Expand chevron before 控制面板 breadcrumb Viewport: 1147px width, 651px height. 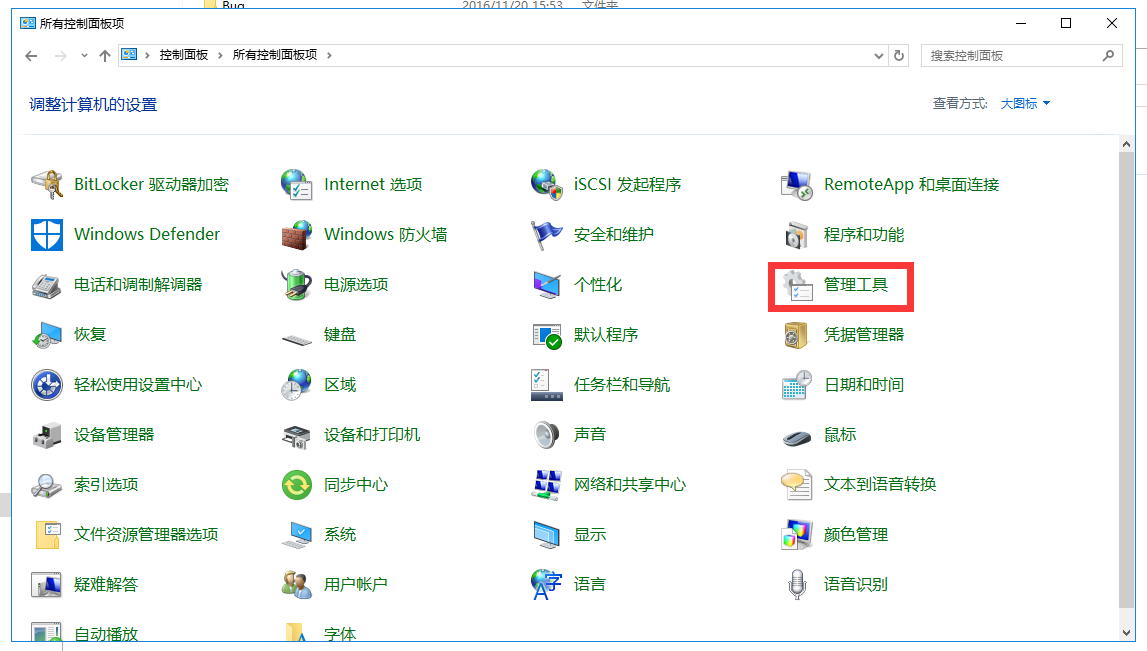click(x=147, y=56)
